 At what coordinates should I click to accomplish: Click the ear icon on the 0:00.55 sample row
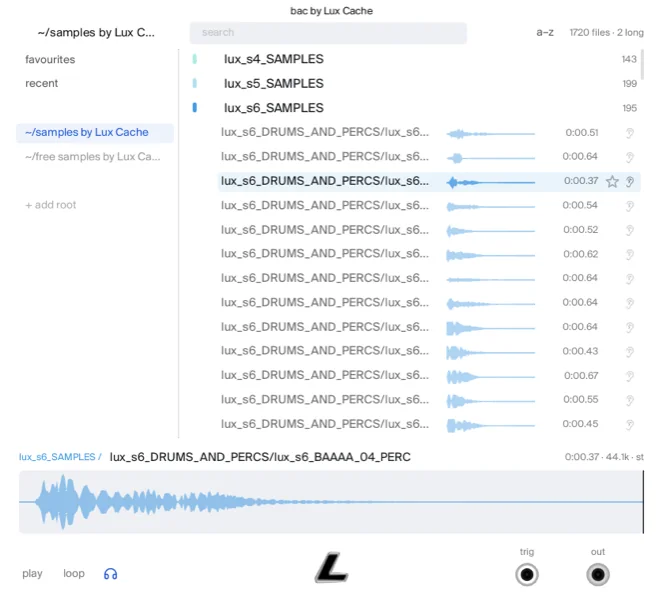click(x=630, y=400)
